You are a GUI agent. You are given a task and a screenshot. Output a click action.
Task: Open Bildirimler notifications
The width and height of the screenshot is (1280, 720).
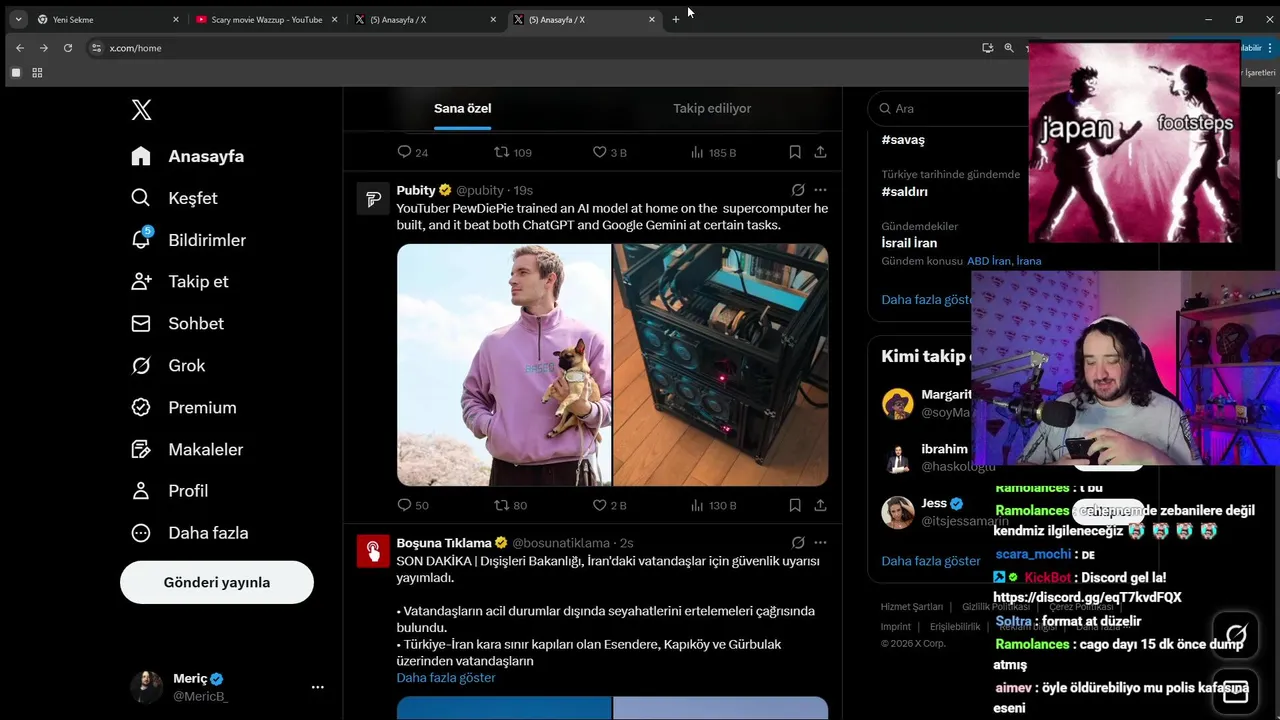point(188,240)
